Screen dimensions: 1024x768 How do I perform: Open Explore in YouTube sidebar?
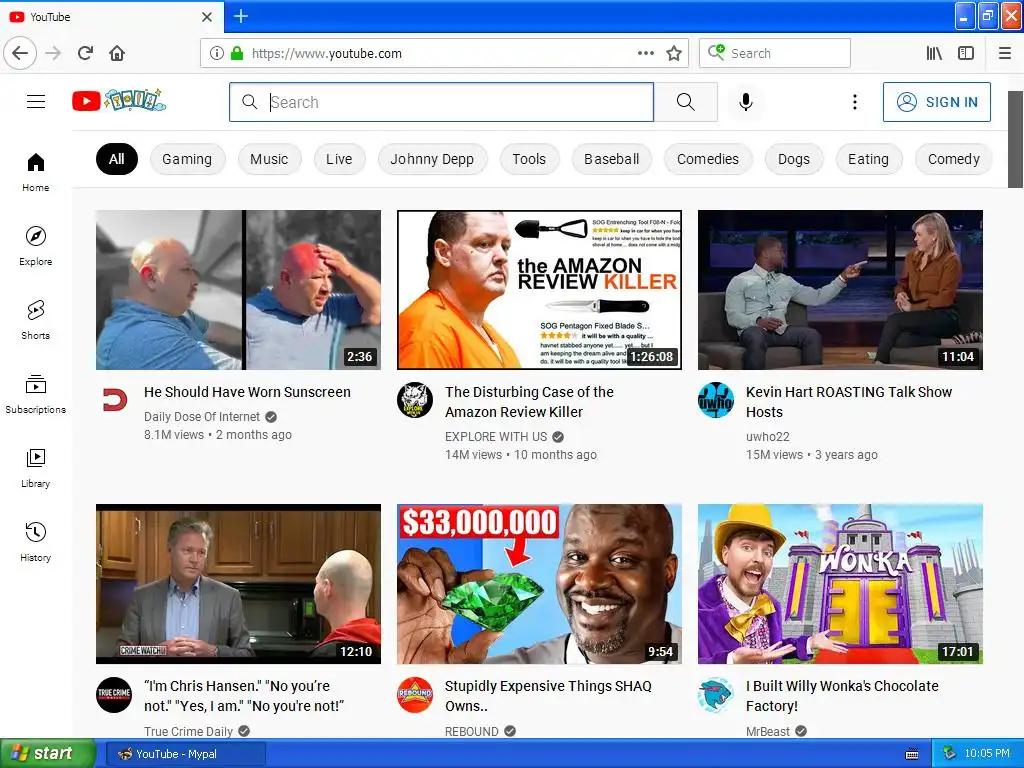pos(36,246)
